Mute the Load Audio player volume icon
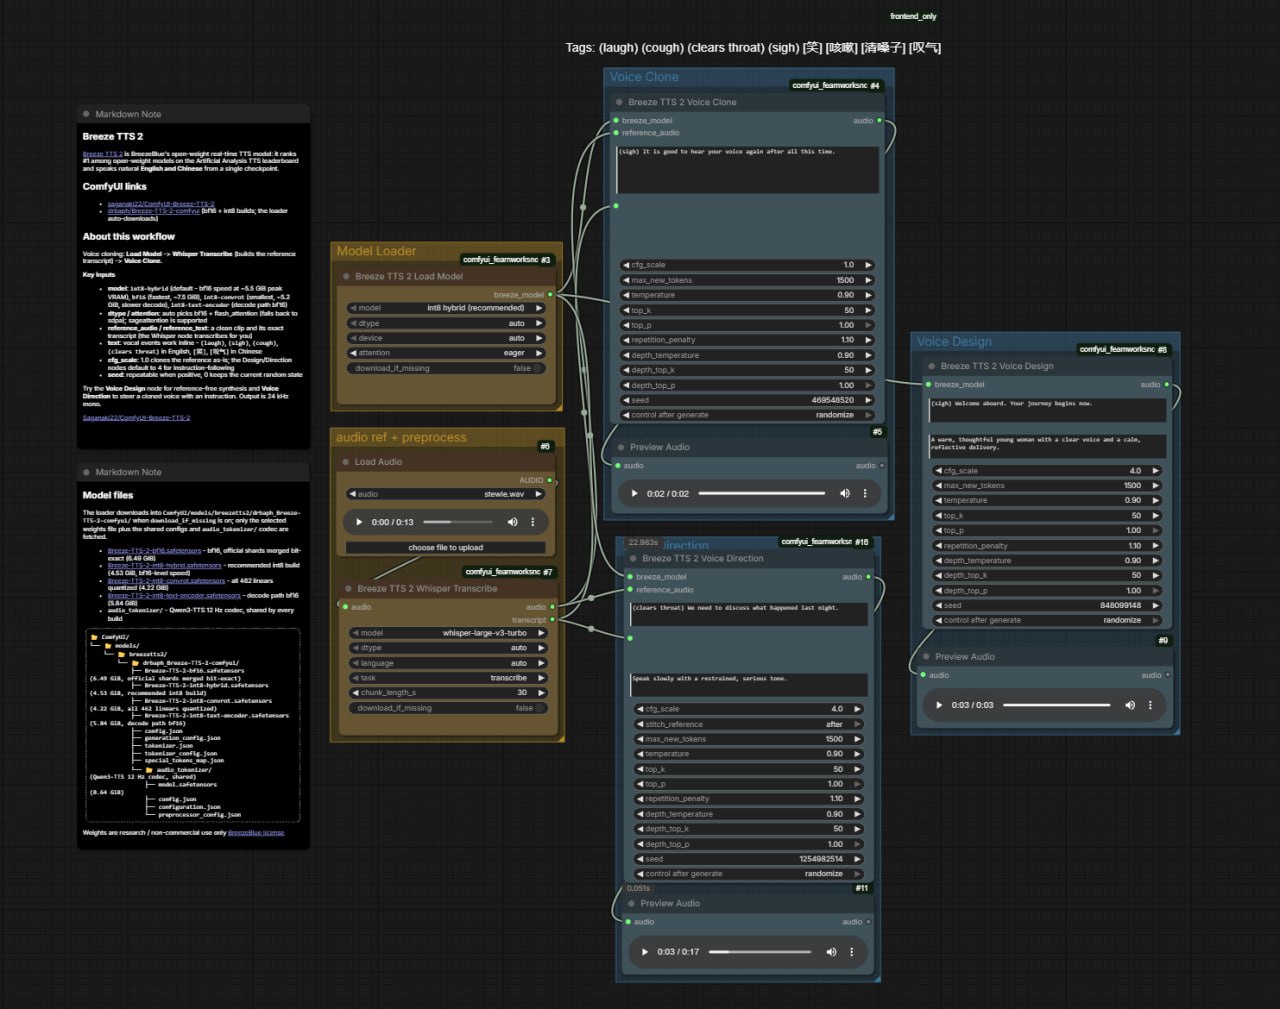The width and height of the screenshot is (1280, 1009). pos(512,522)
